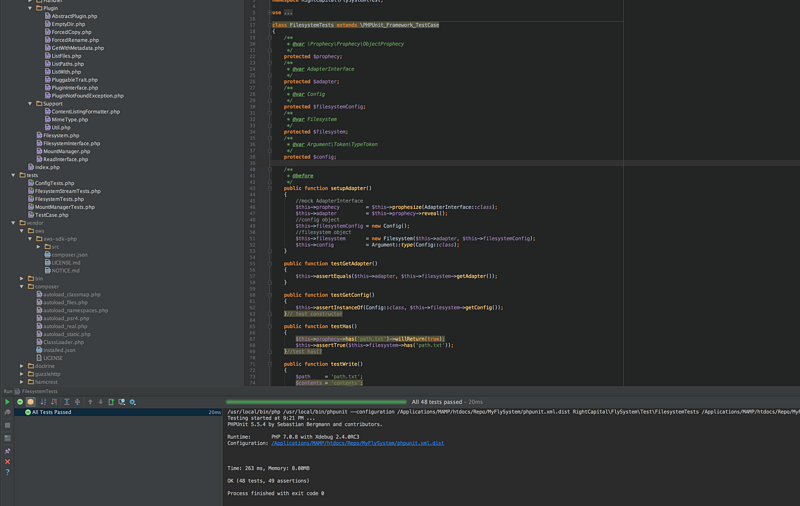Open PluginNotFoundException.php file

coord(84,96)
